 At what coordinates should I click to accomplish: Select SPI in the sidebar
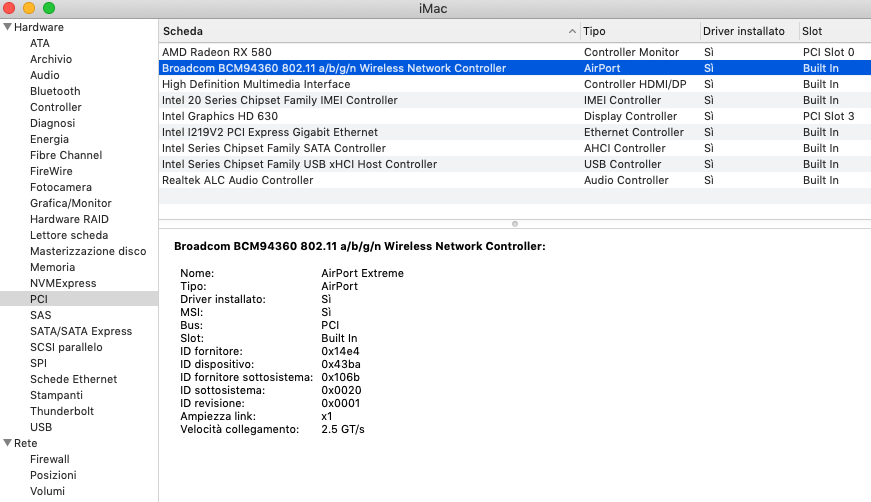pos(38,363)
